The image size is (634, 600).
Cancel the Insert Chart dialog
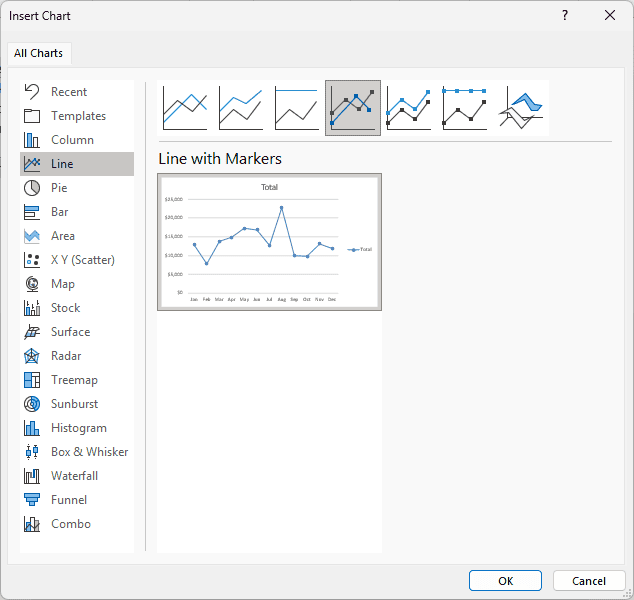pos(589,581)
